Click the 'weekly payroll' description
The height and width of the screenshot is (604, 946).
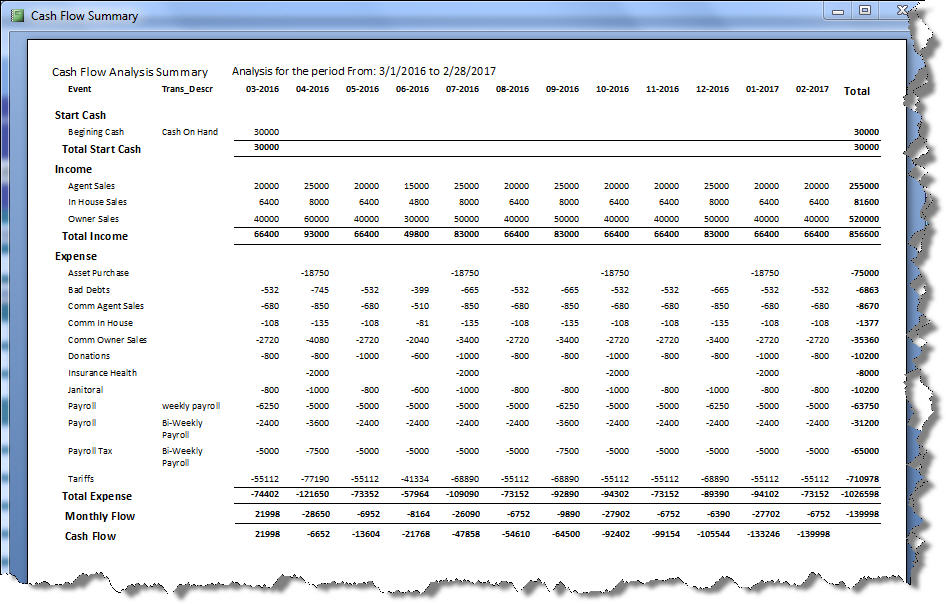coord(191,406)
